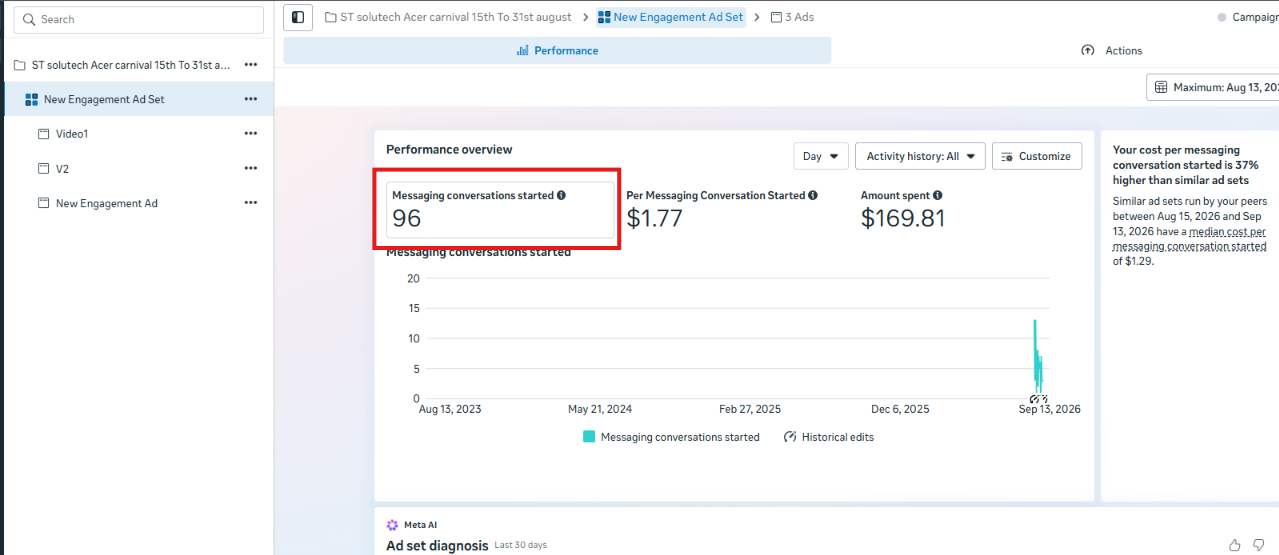Click the Performance overview heading
Image resolution: width=1279 pixels, height=555 pixels.
(x=449, y=149)
